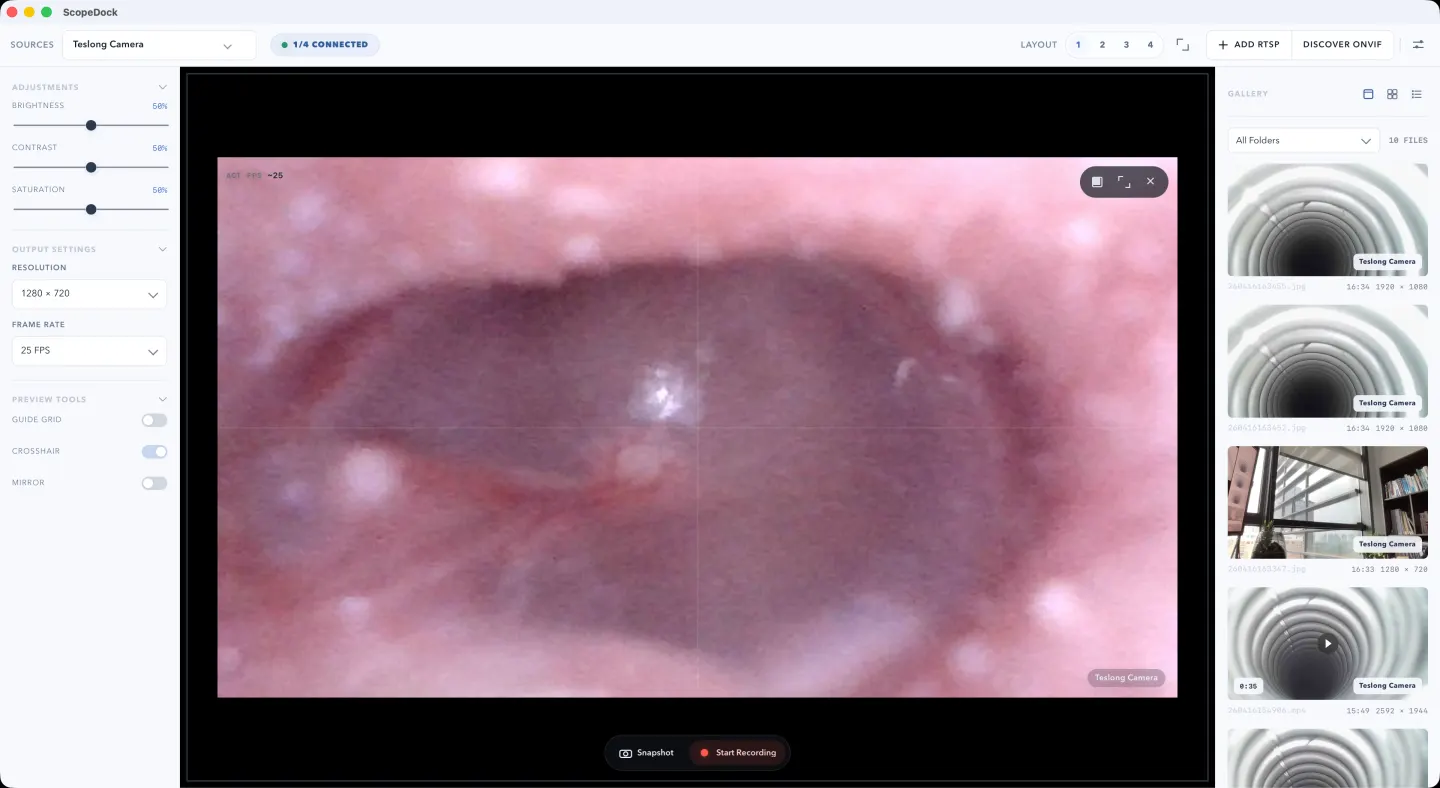
Task: Collapse the Output Settings section
Action: point(163,249)
